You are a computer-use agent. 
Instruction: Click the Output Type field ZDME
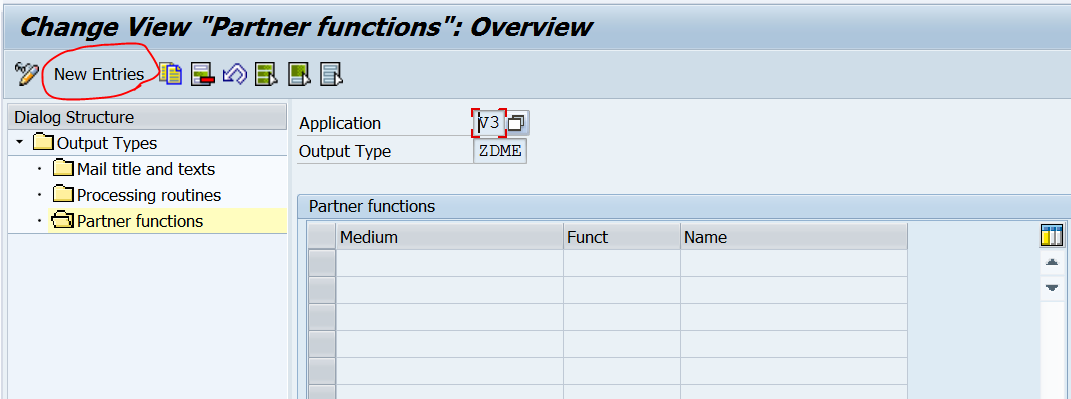pos(500,151)
